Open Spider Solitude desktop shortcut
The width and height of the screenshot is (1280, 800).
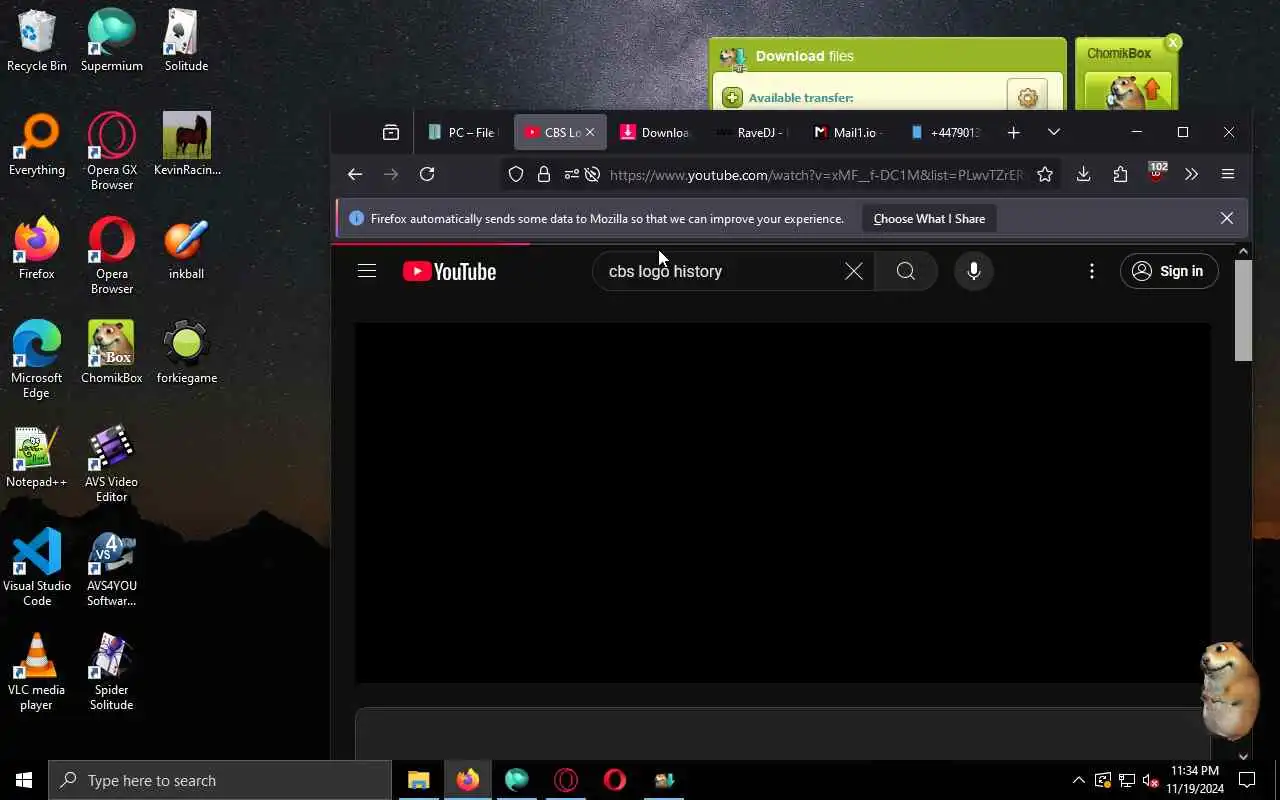112,670
